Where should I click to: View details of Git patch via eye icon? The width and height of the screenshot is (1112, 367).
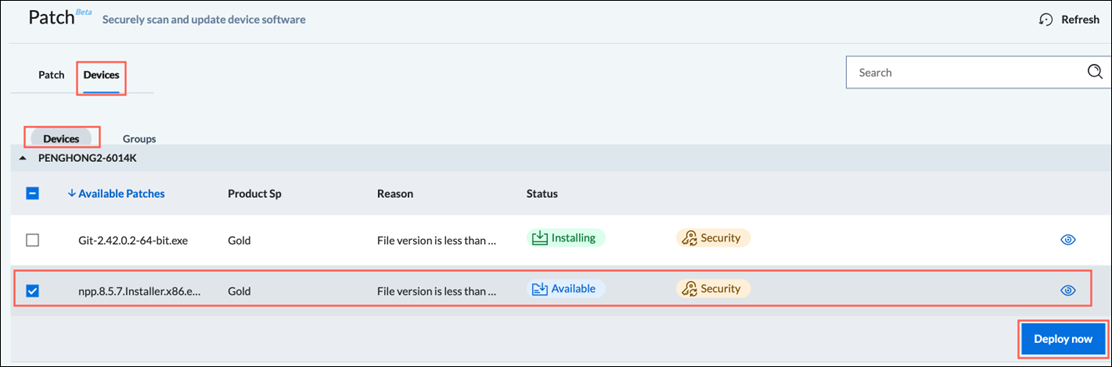click(x=1067, y=240)
